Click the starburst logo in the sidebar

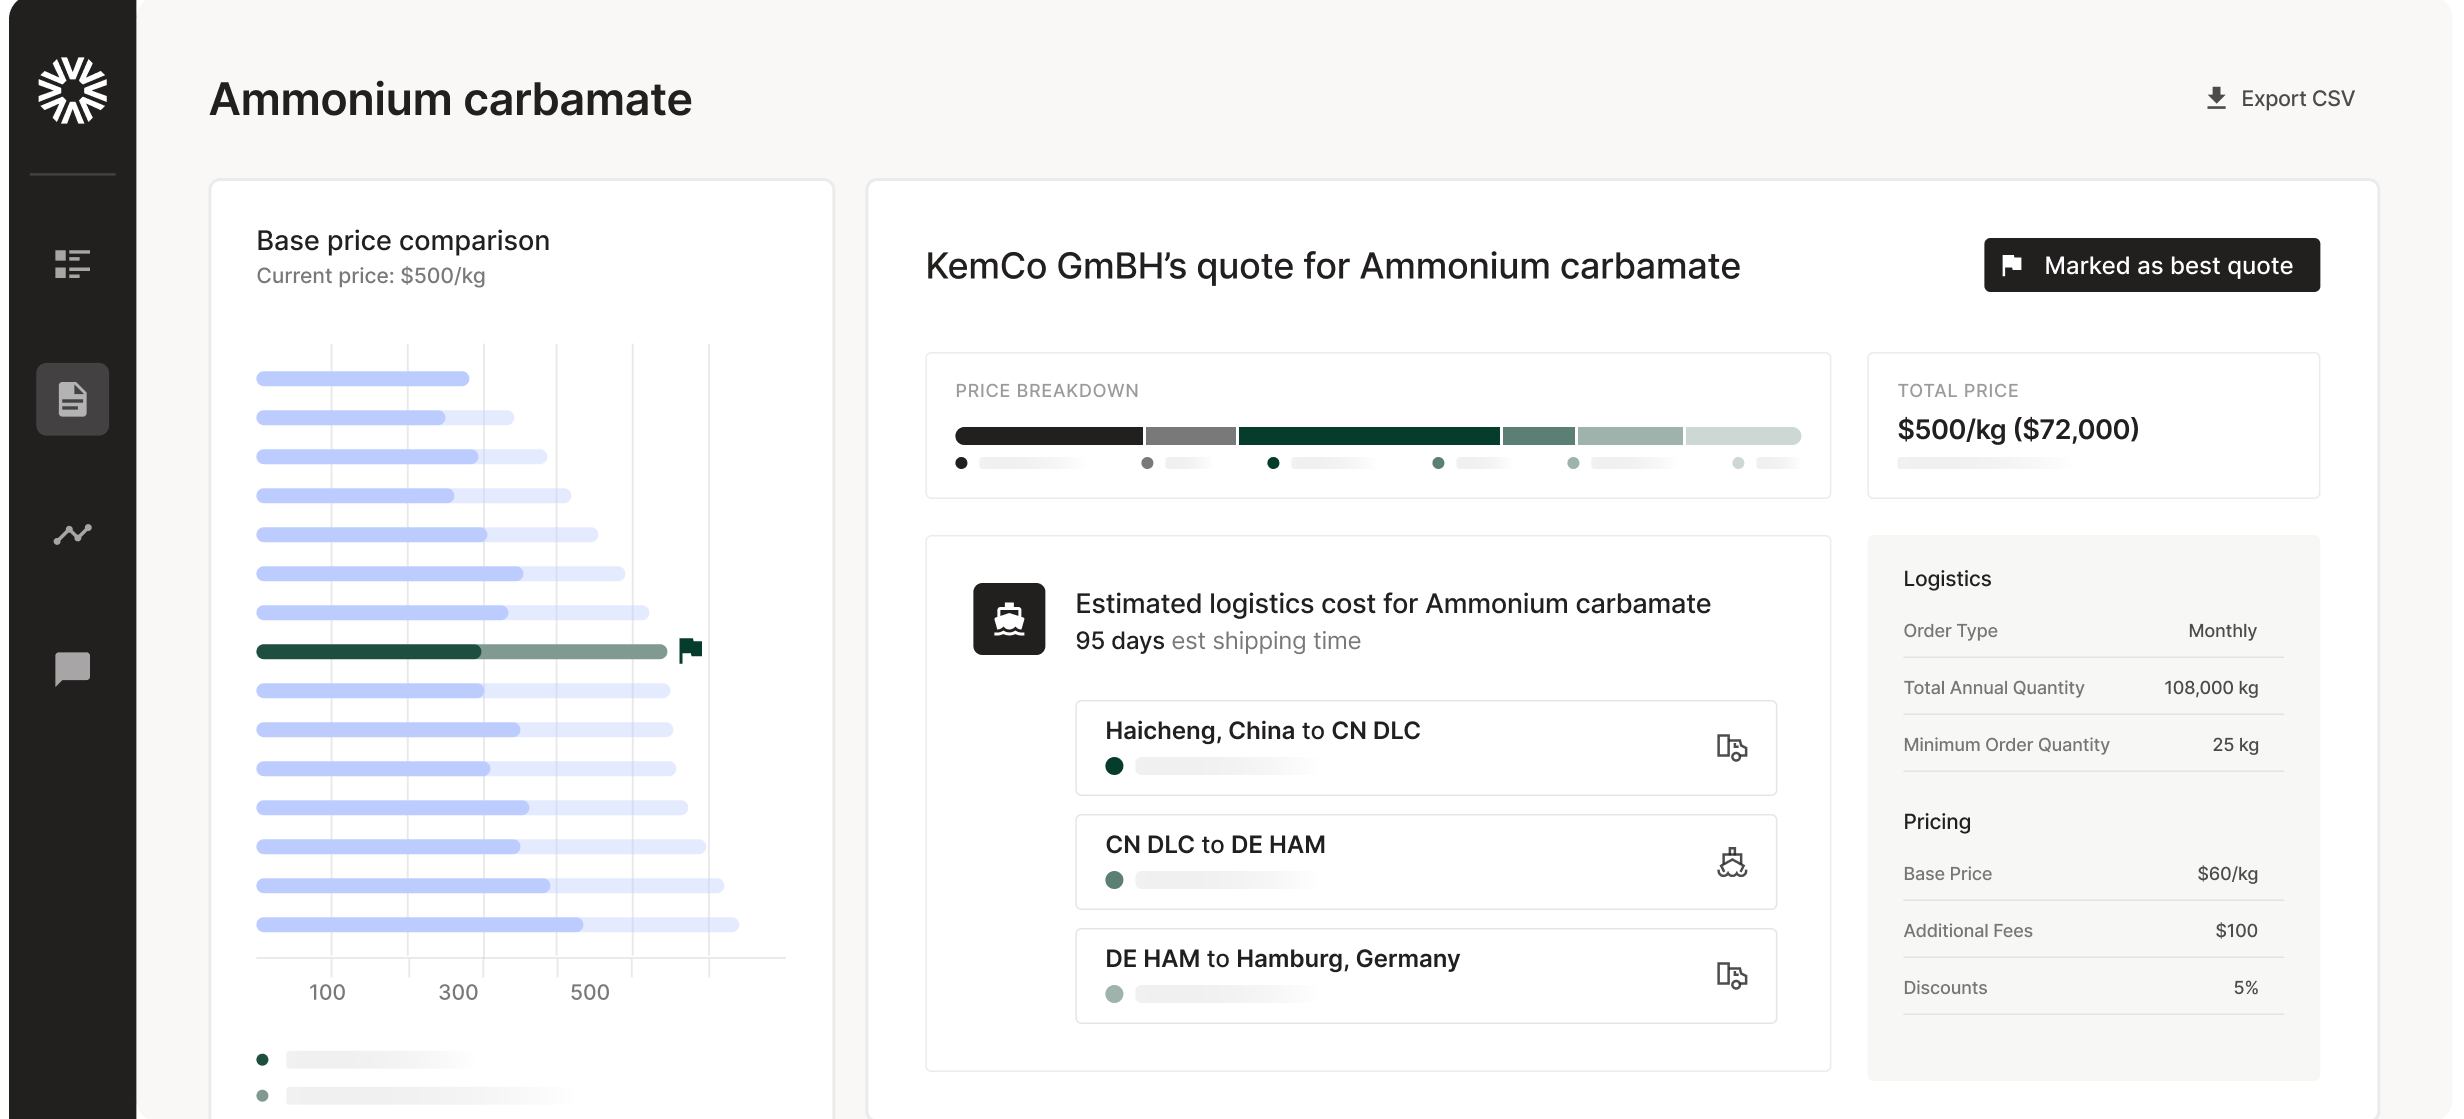[x=72, y=91]
